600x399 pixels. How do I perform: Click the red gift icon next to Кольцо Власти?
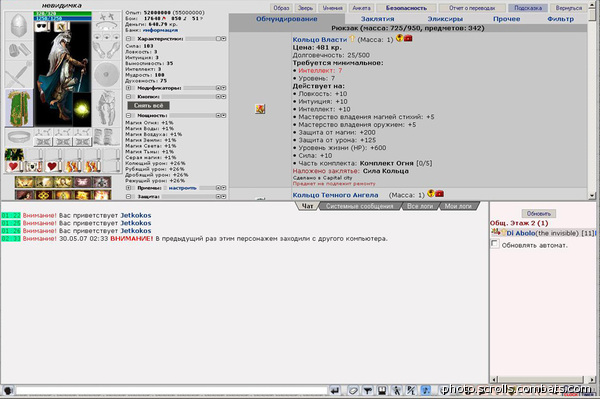pyautogui.click(x=408, y=38)
